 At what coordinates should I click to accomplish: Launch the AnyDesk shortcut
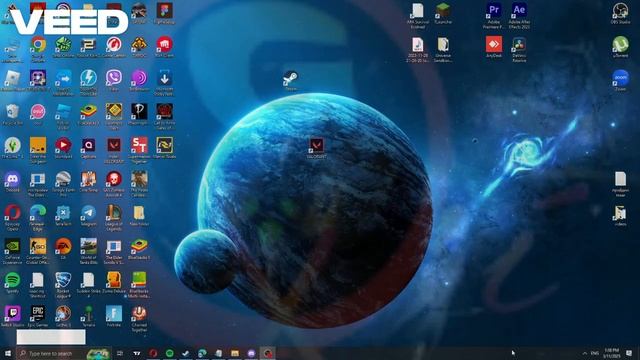click(x=494, y=44)
